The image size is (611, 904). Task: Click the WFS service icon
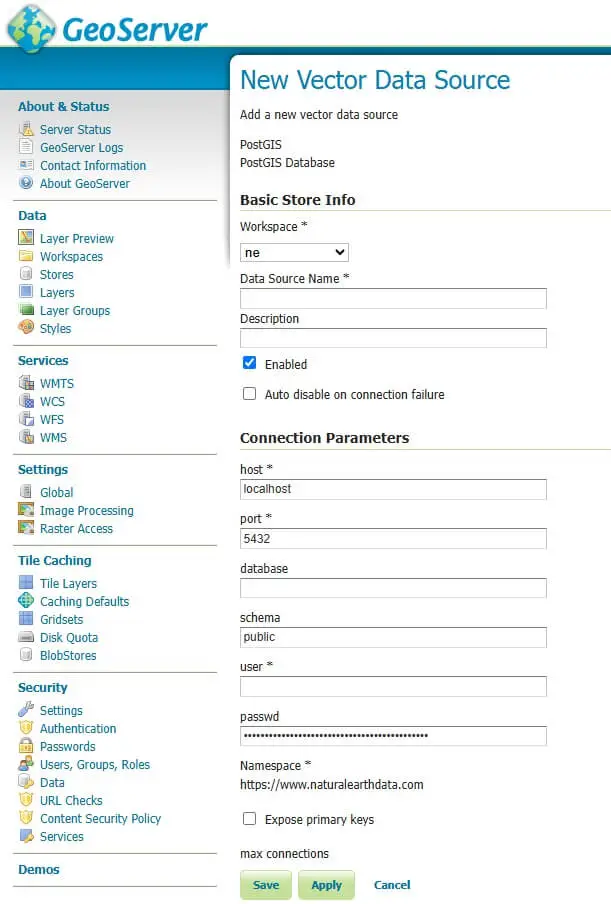click(26, 419)
